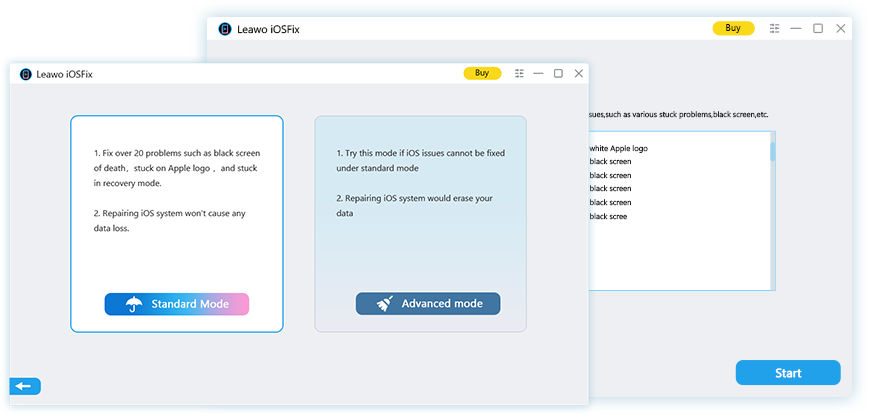Select the Advanced mode description card

coord(421,224)
